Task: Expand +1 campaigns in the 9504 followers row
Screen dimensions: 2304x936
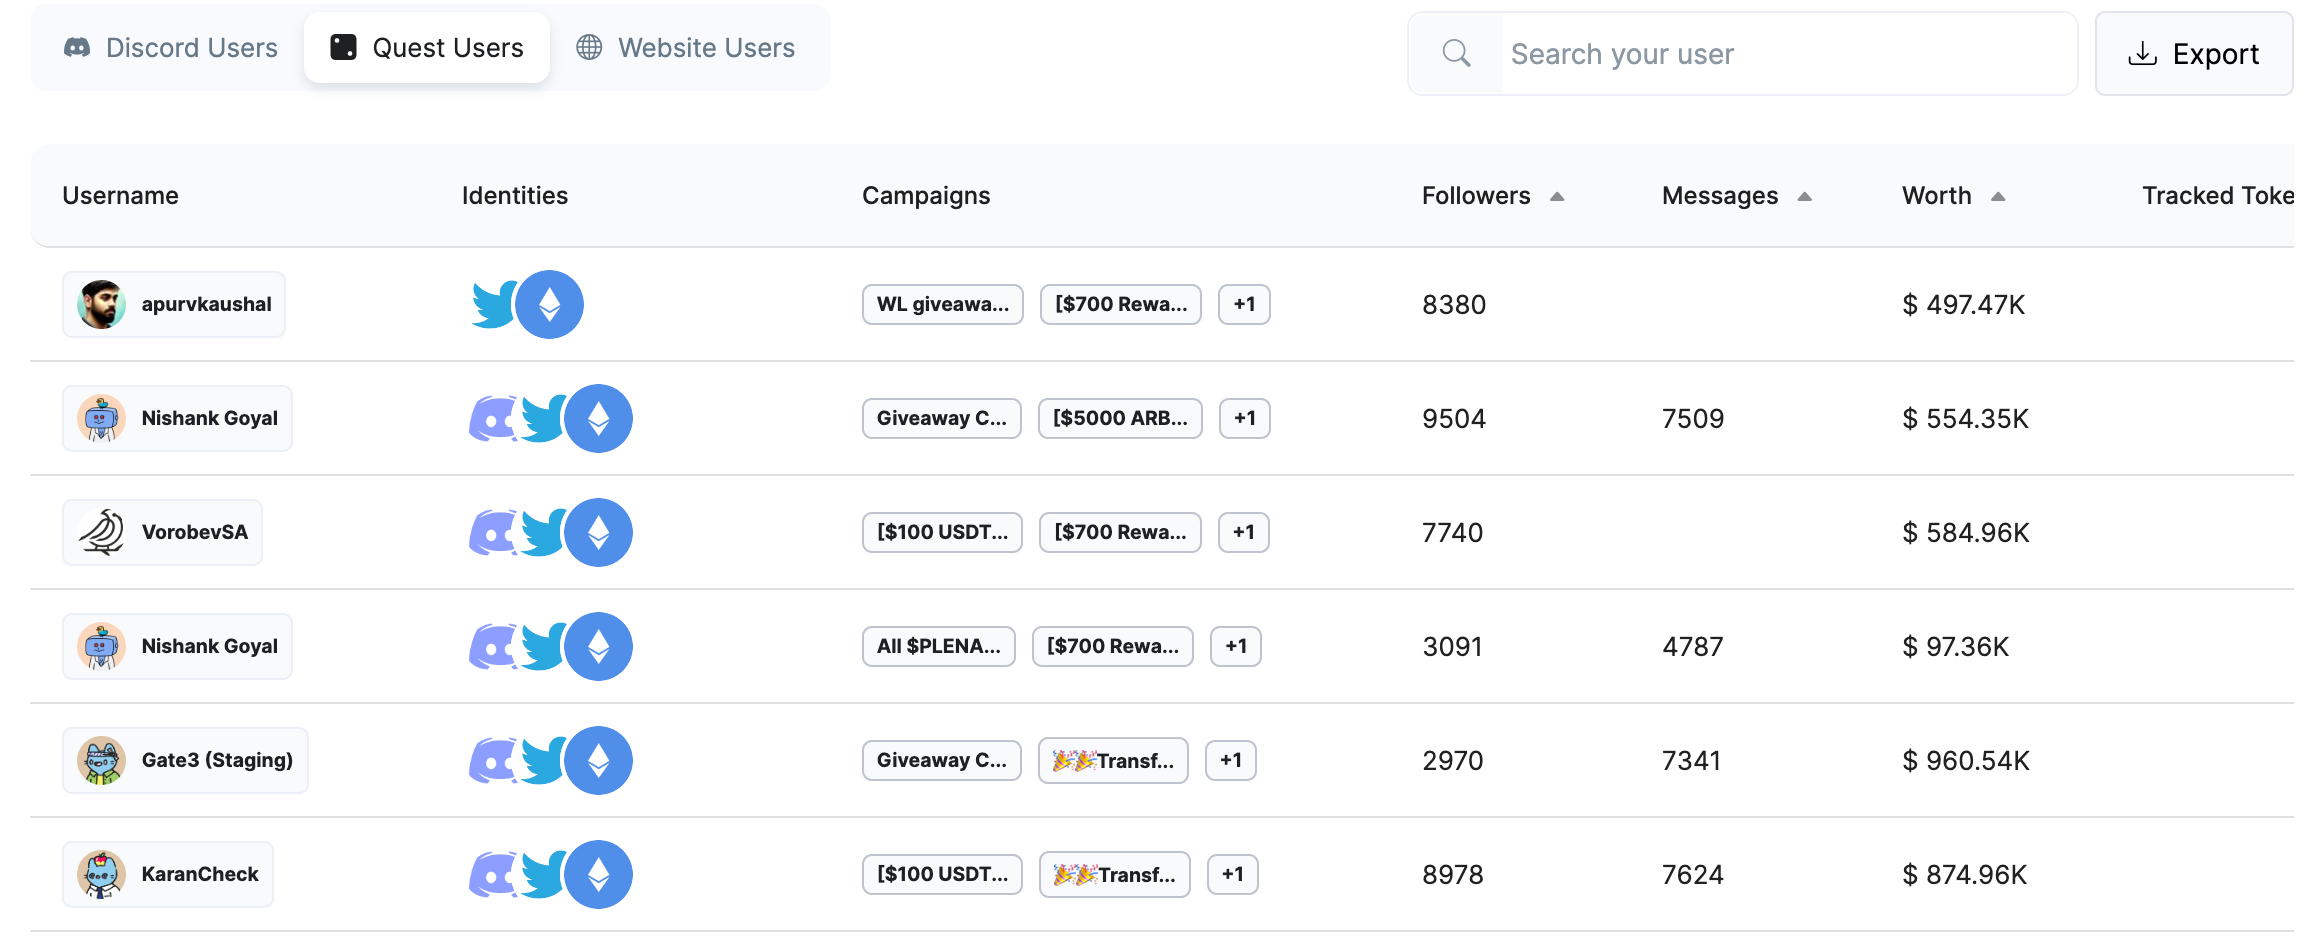Action: [1245, 418]
